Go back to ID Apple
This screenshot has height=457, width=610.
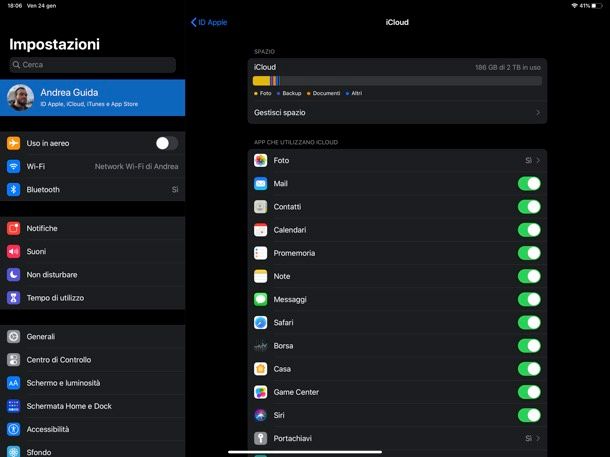(209, 22)
